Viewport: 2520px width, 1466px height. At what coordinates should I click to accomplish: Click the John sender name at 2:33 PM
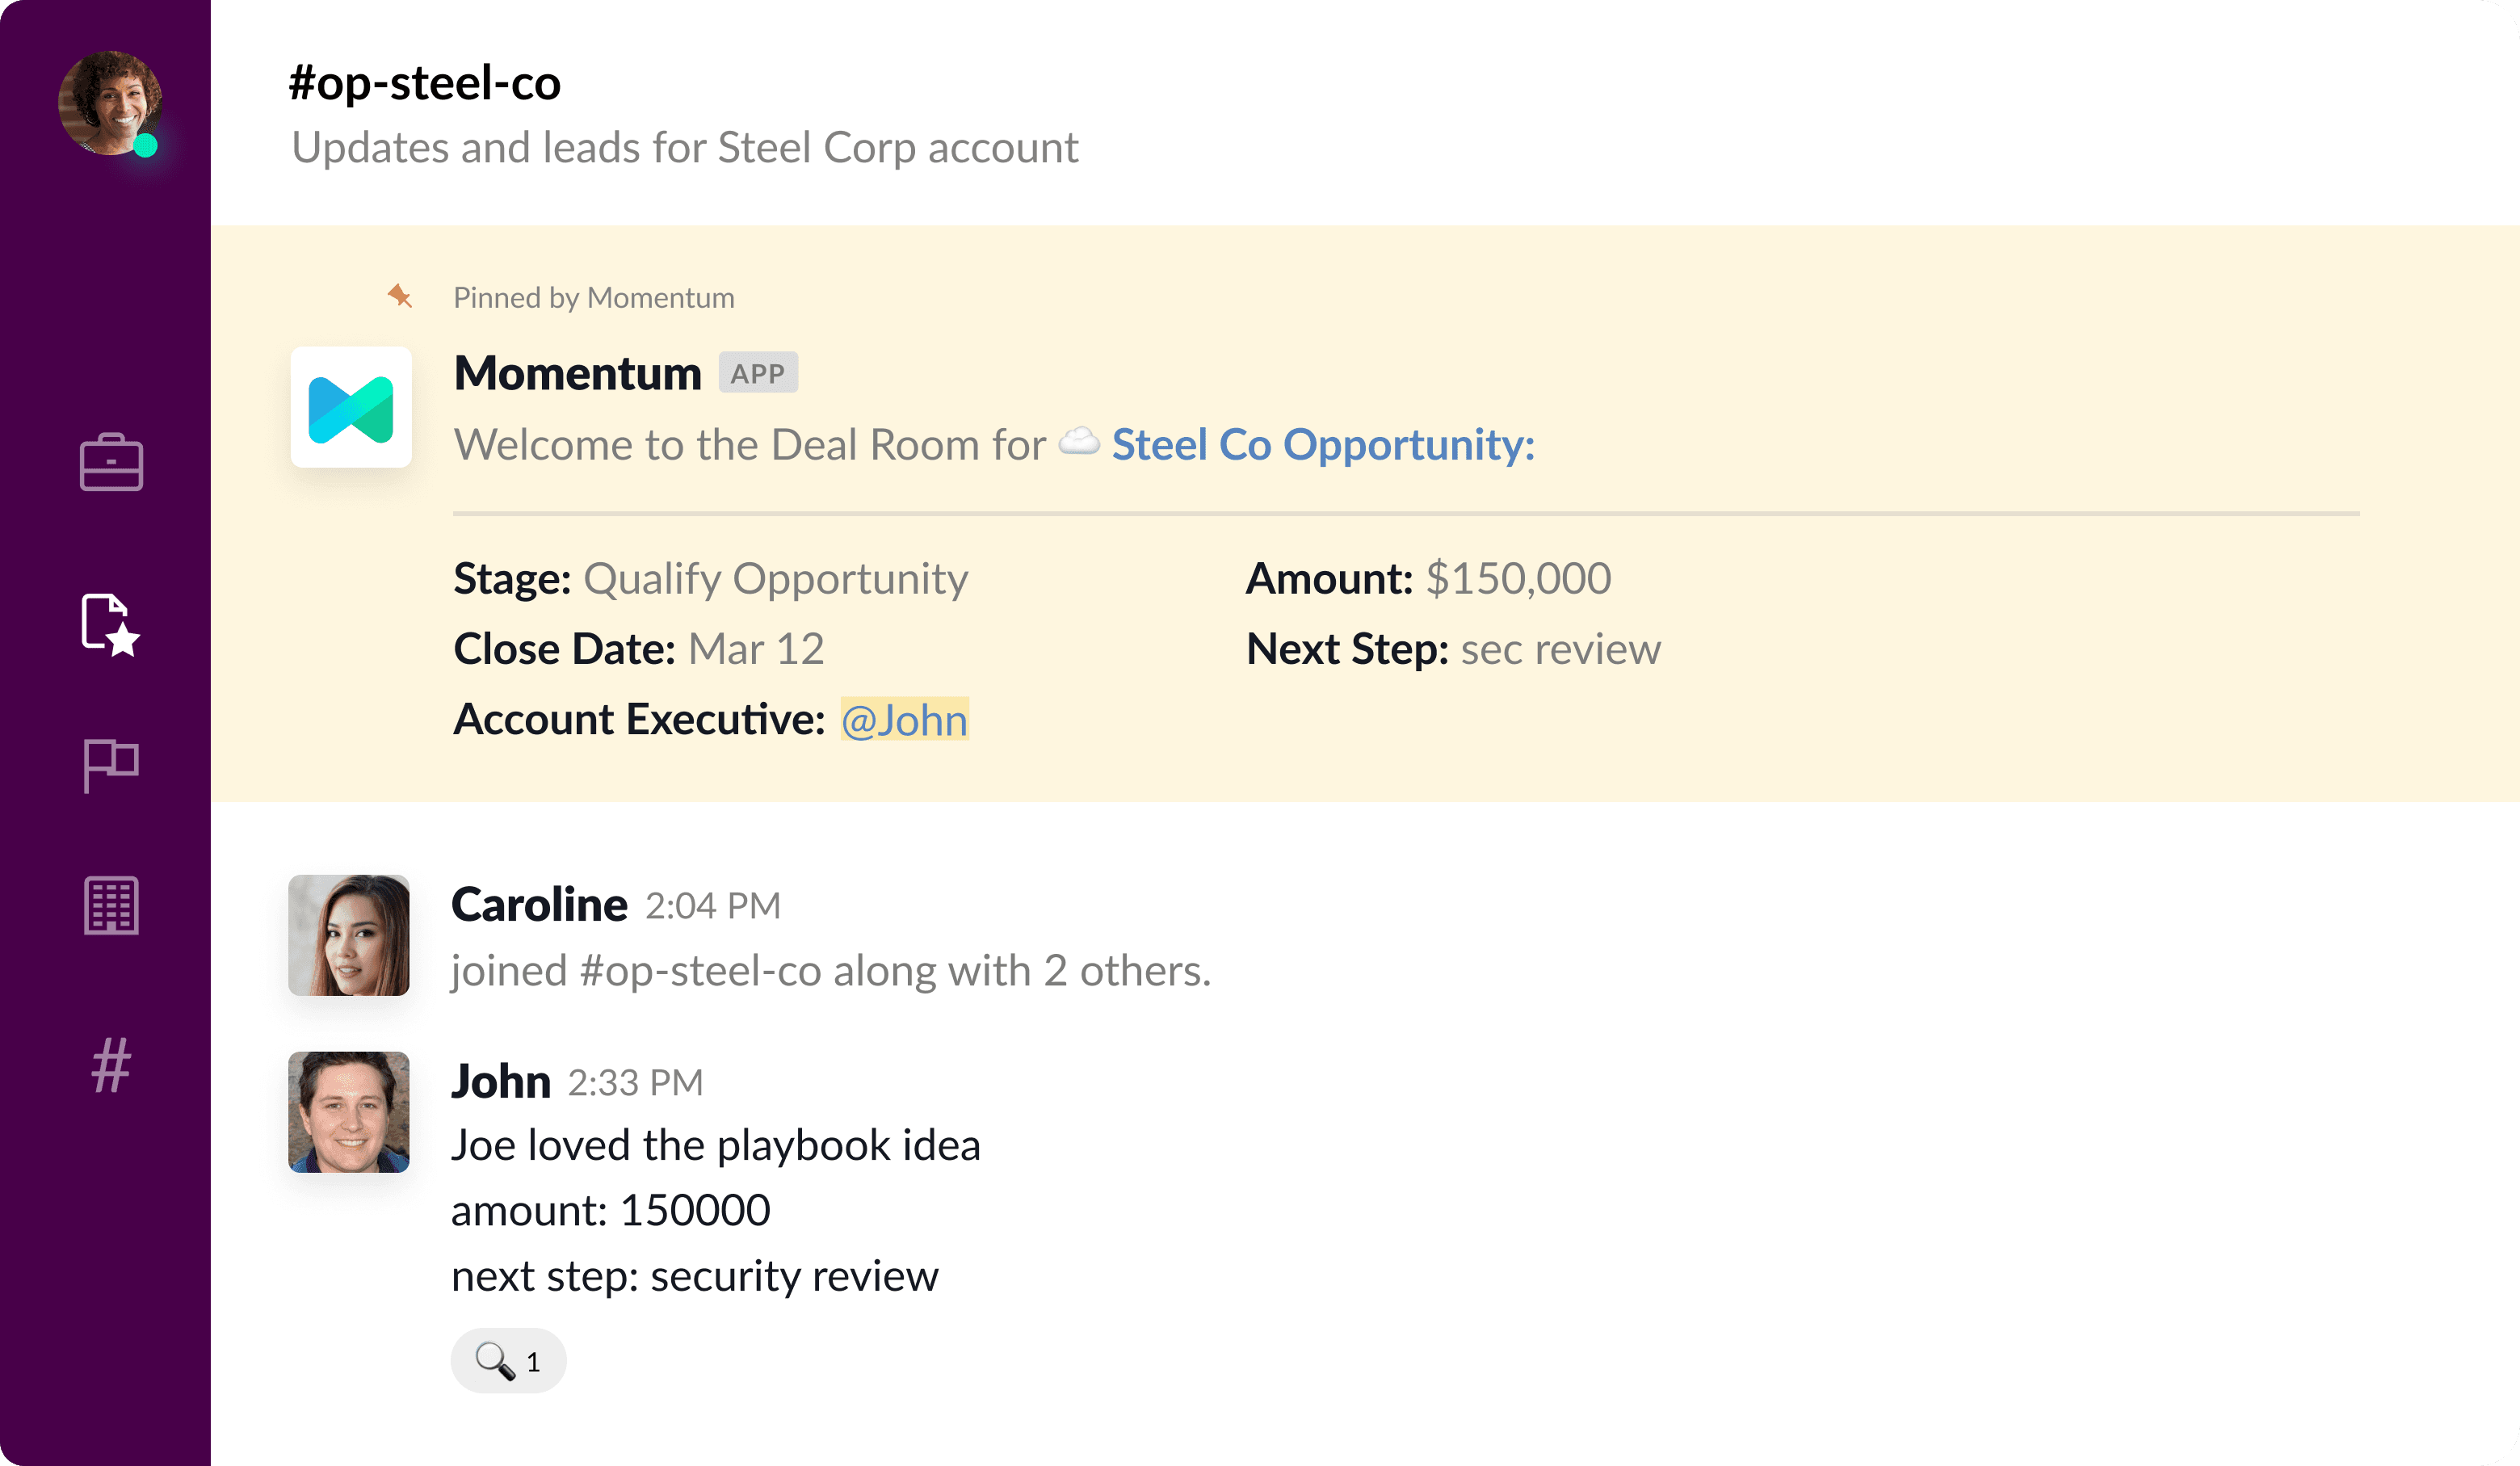(x=501, y=1081)
